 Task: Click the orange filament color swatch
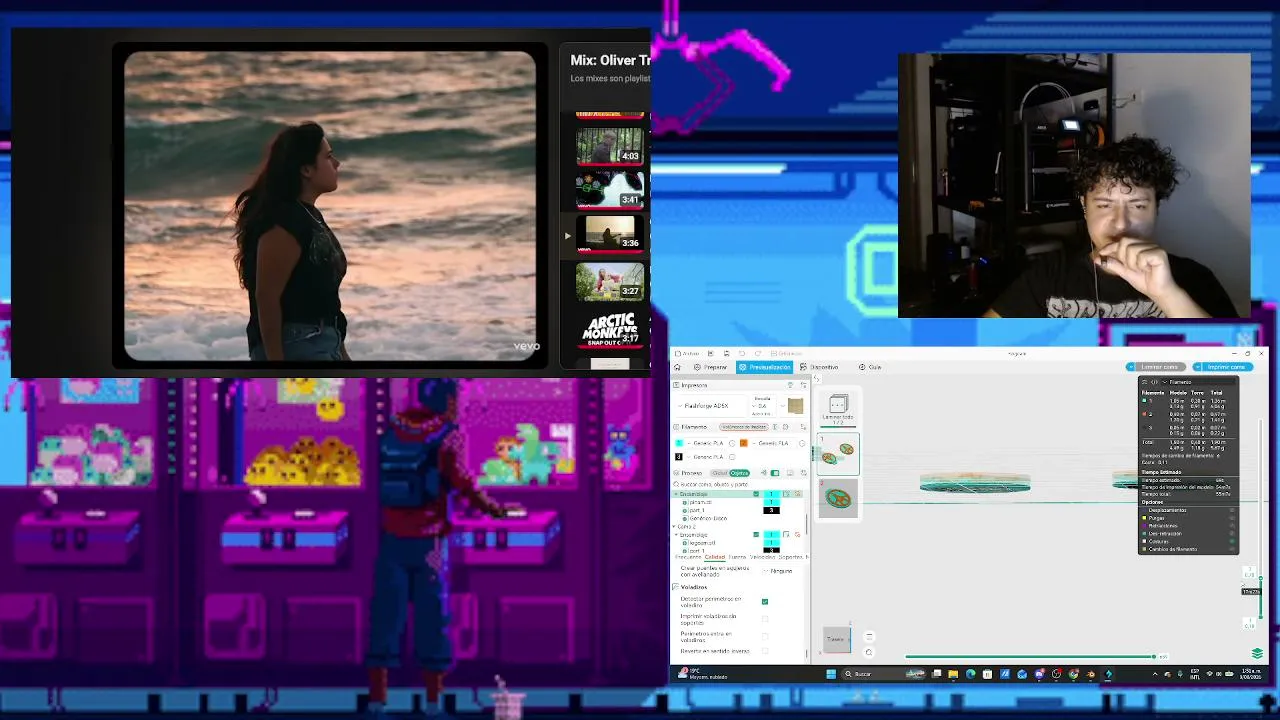(x=743, y=443)
